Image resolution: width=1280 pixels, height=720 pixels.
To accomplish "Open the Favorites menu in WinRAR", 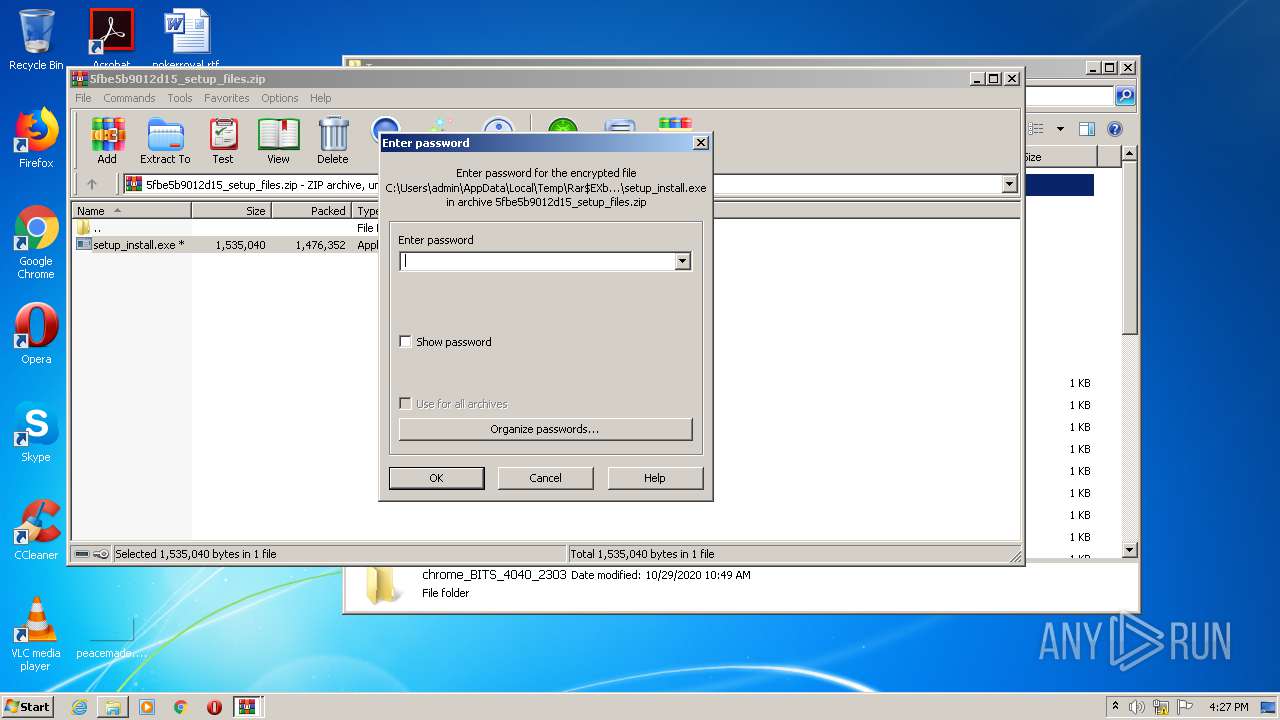I will click(x=227, y=98).
